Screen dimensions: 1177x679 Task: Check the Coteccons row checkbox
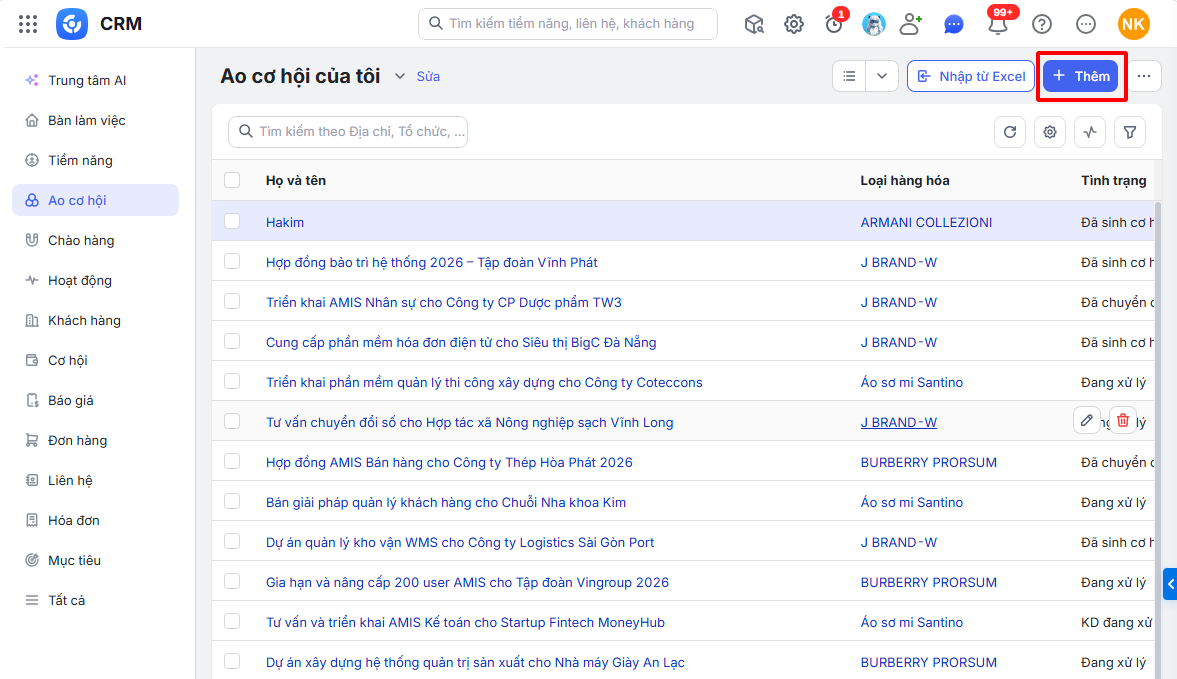pyautogui.click(x=232, y=381)
